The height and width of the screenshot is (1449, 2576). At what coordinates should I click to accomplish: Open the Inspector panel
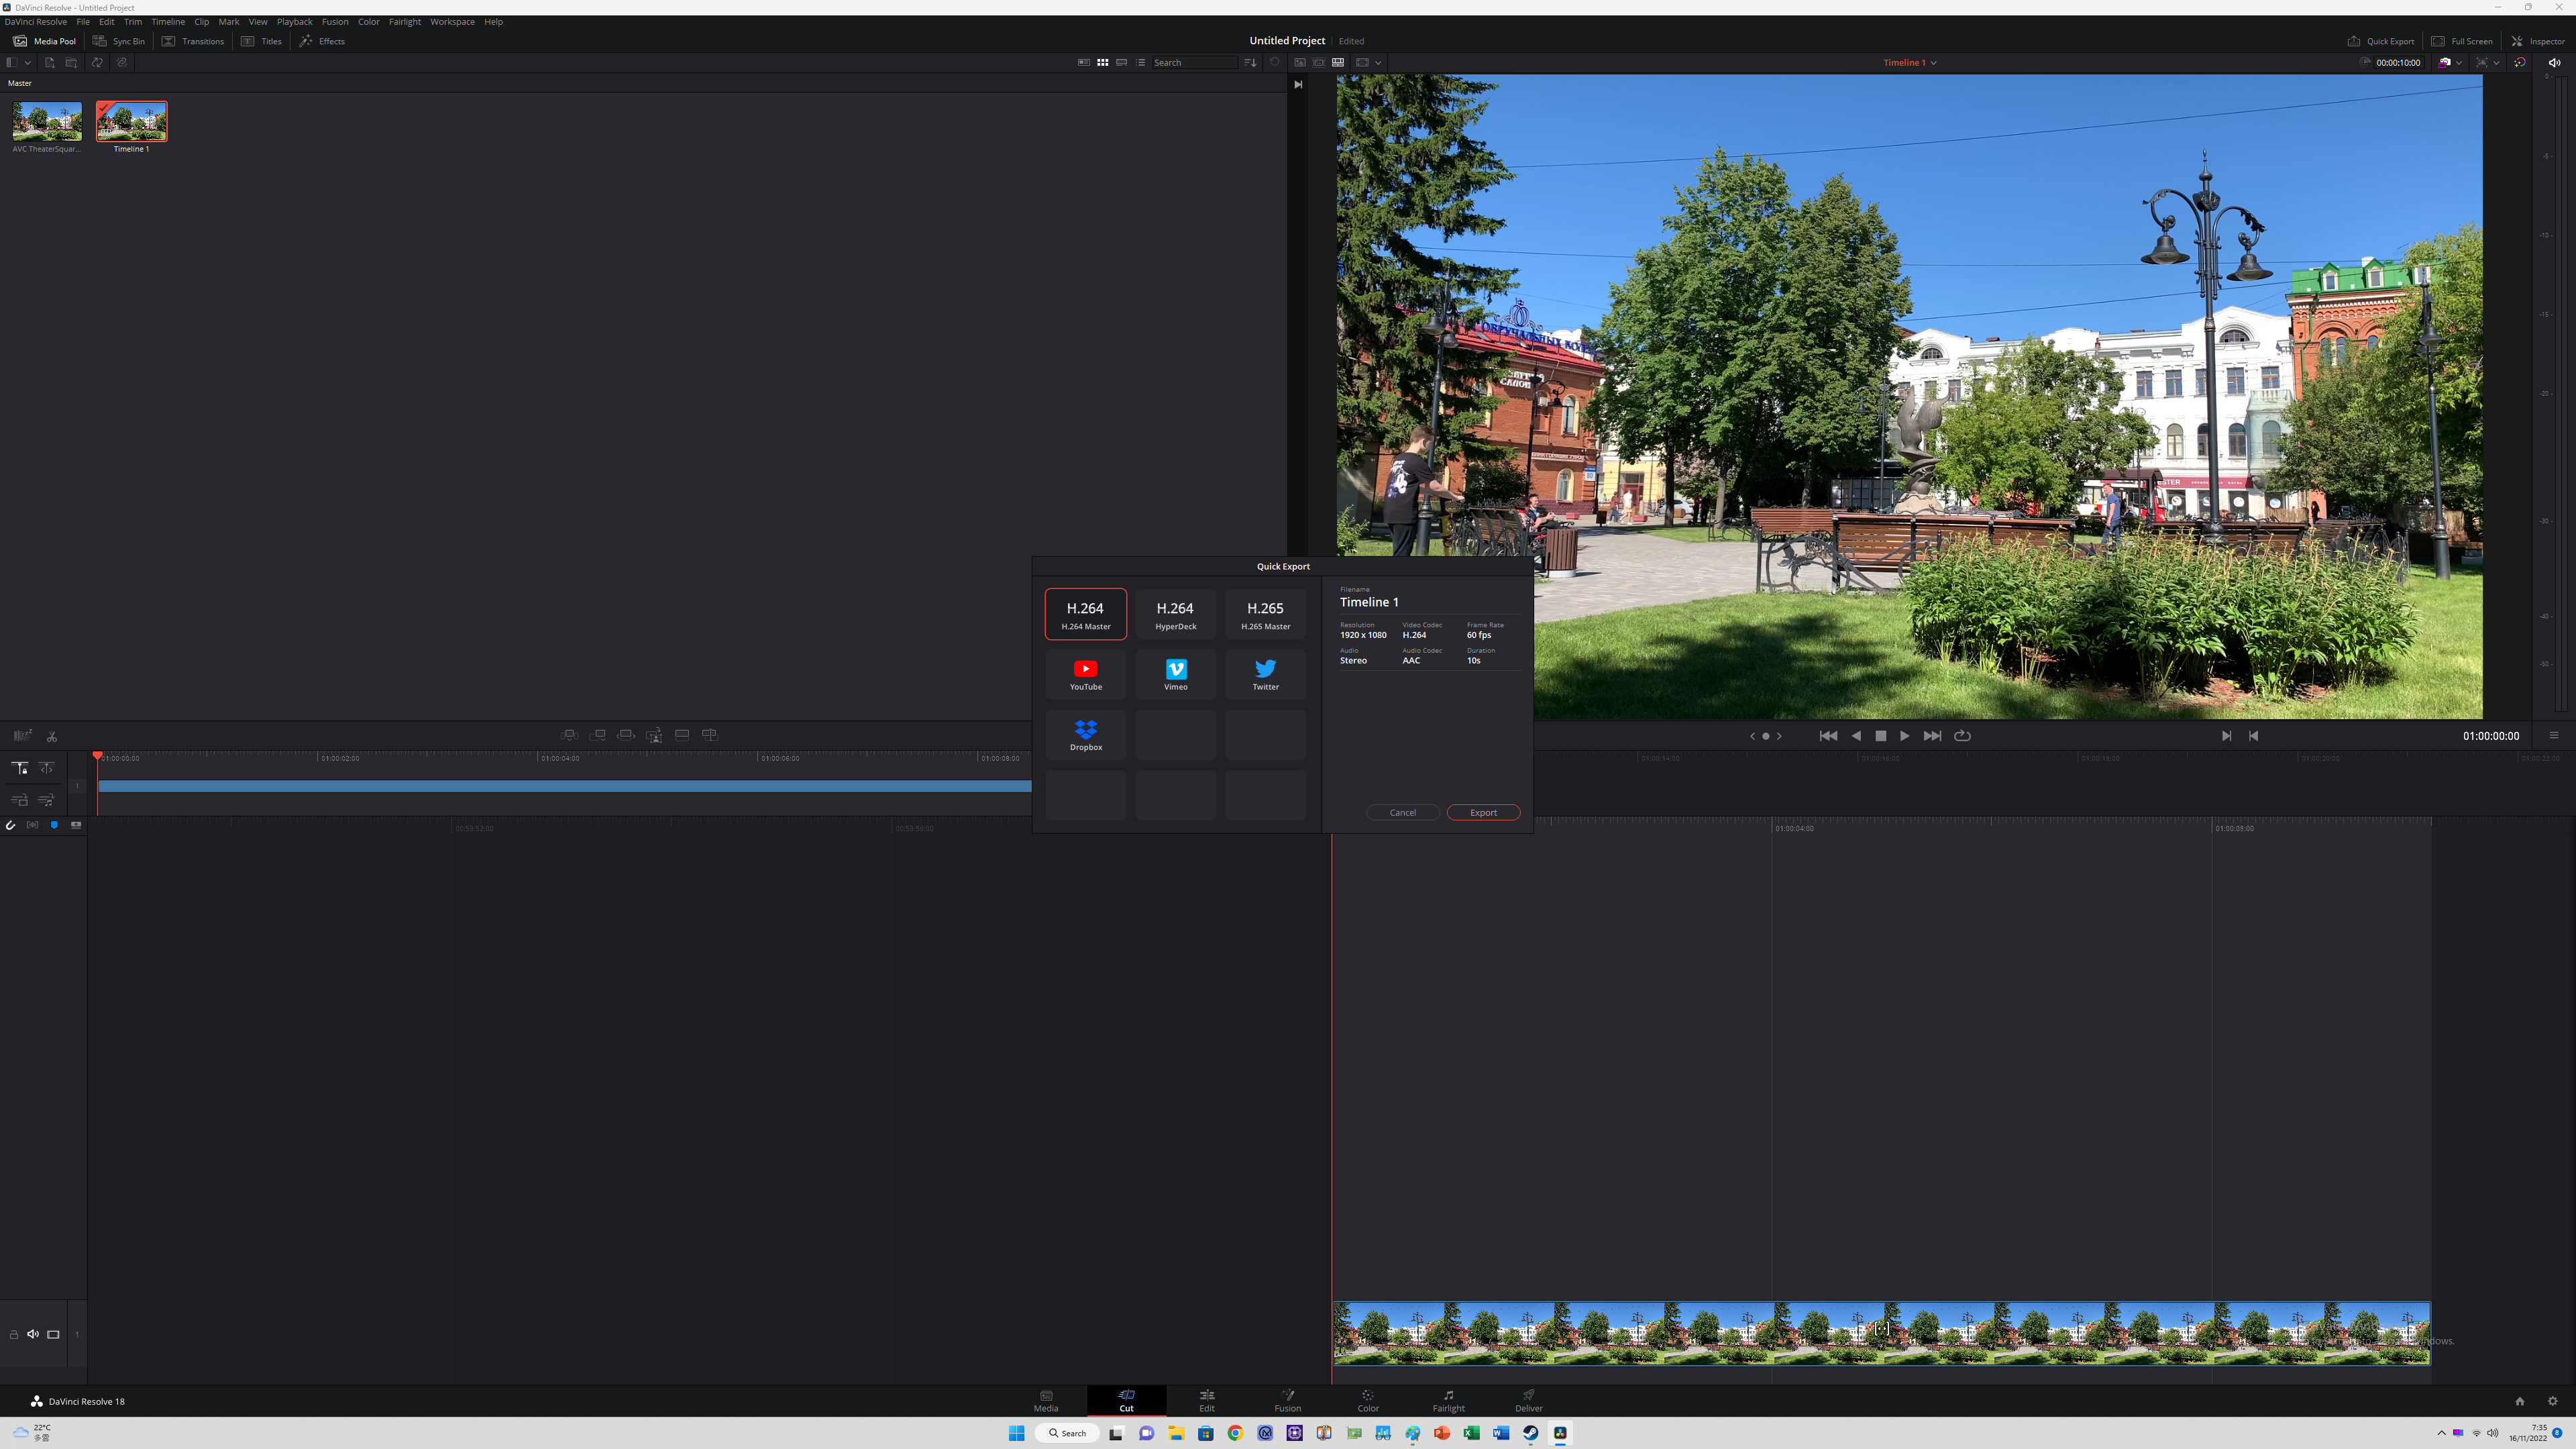[2538, 41]
